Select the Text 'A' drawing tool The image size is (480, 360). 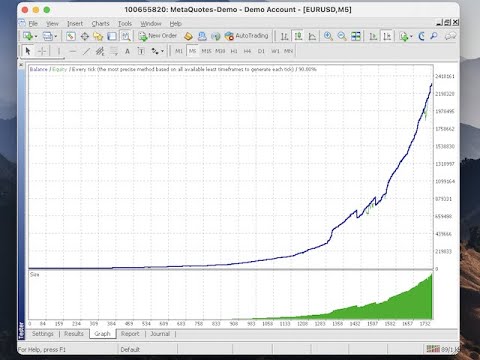pos(127,51)
